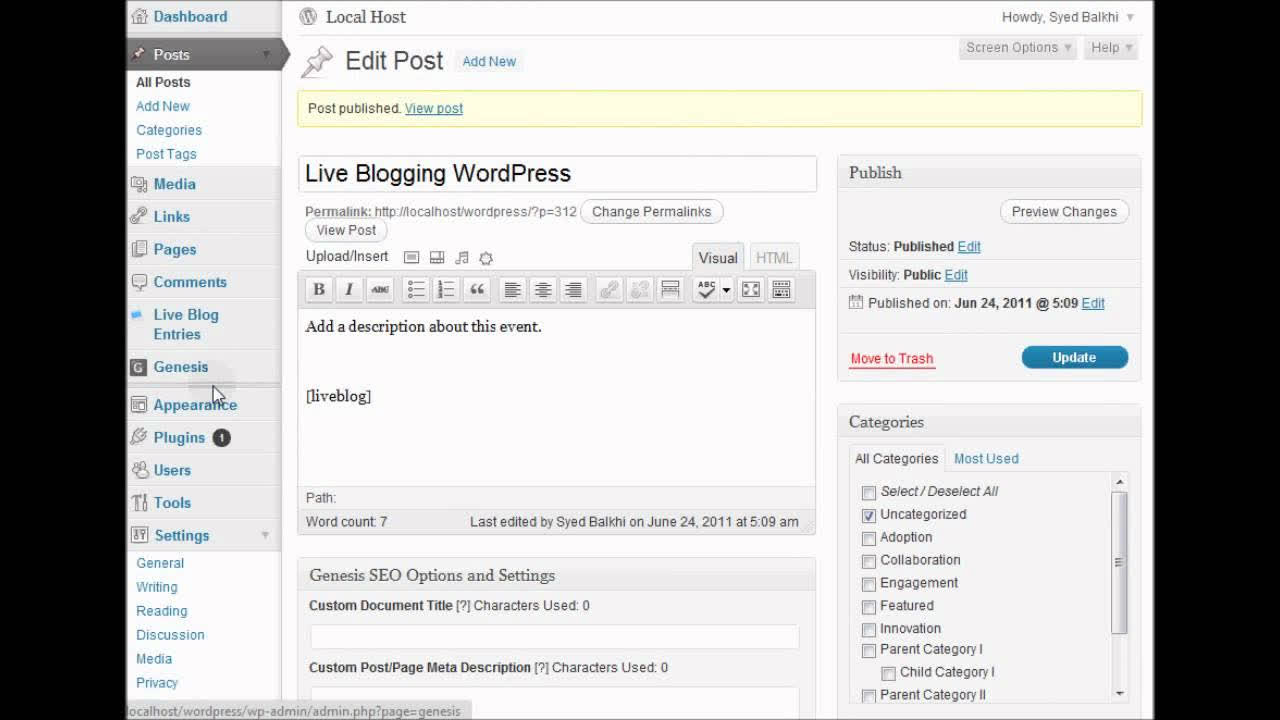Screen dimensions: 1280x720
Task: Show the kitchen sink toolbar row
Action: tap(781, 290)
